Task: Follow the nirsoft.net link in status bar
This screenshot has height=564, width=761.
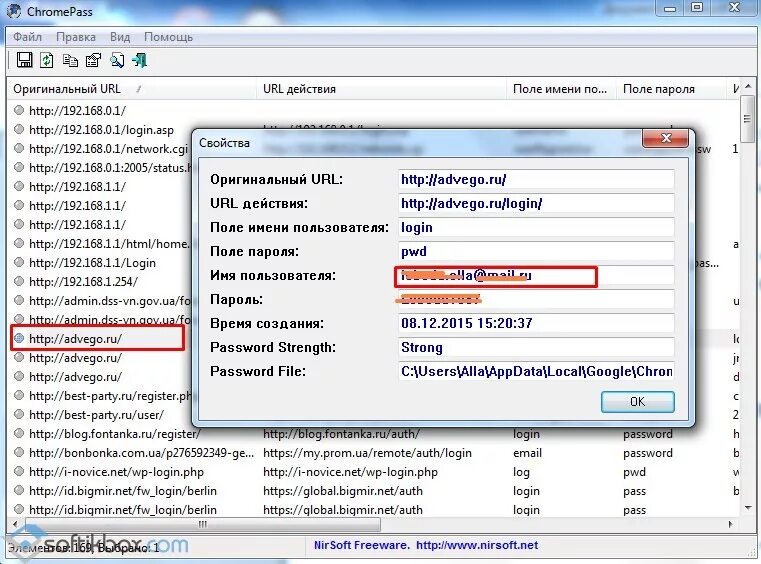Action: (477, 545)
